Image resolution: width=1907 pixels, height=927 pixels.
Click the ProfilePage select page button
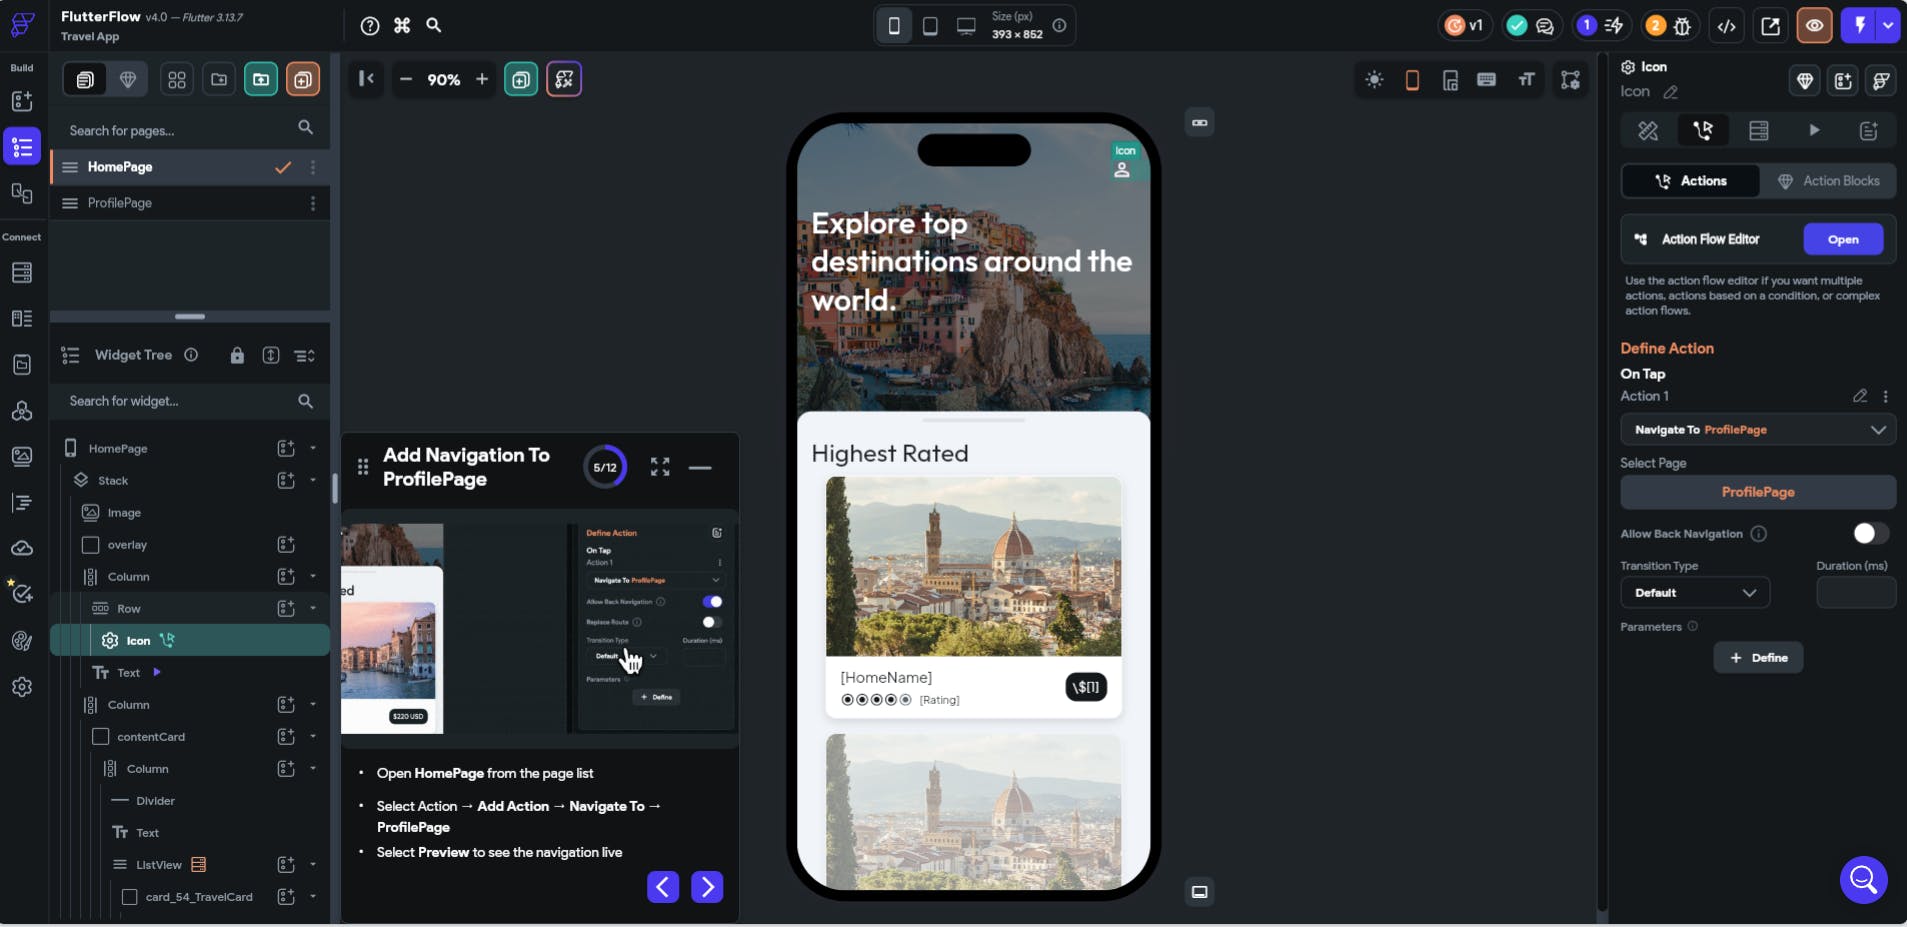coord(1758,492)
